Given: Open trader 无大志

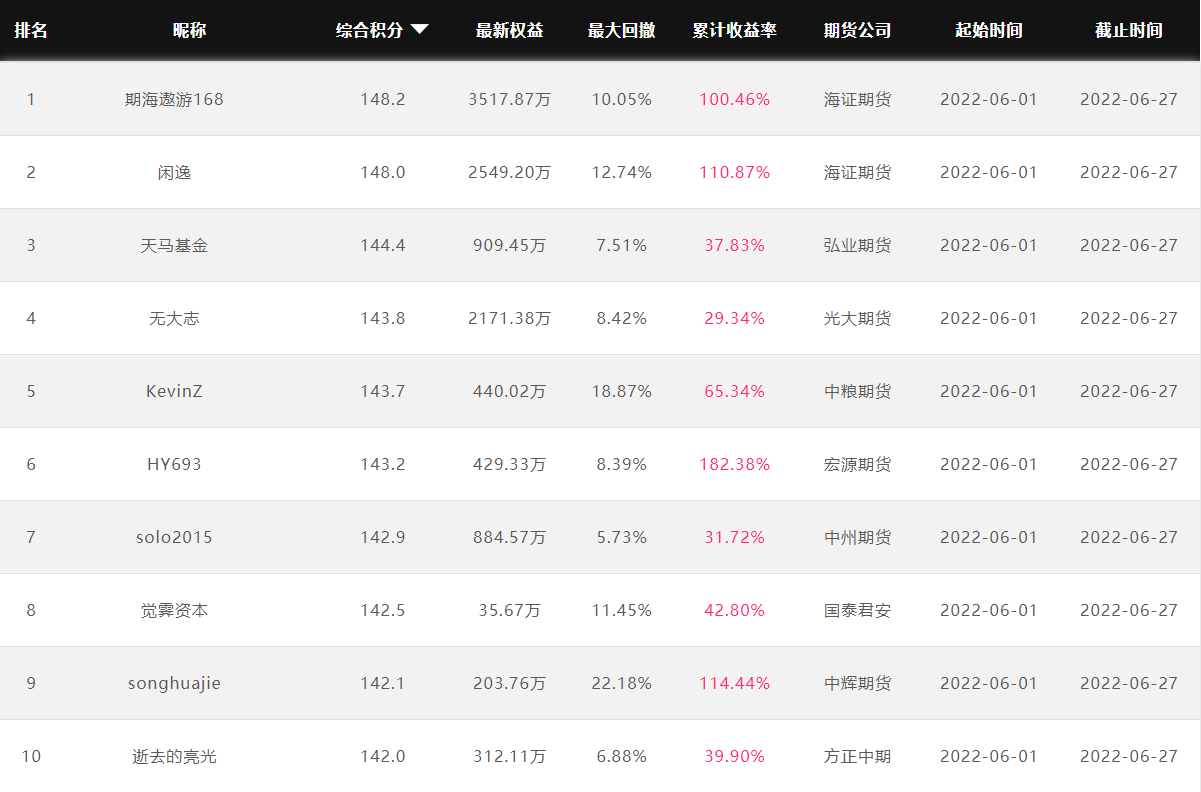Looking at the screenshot, I should pos(175,318).
